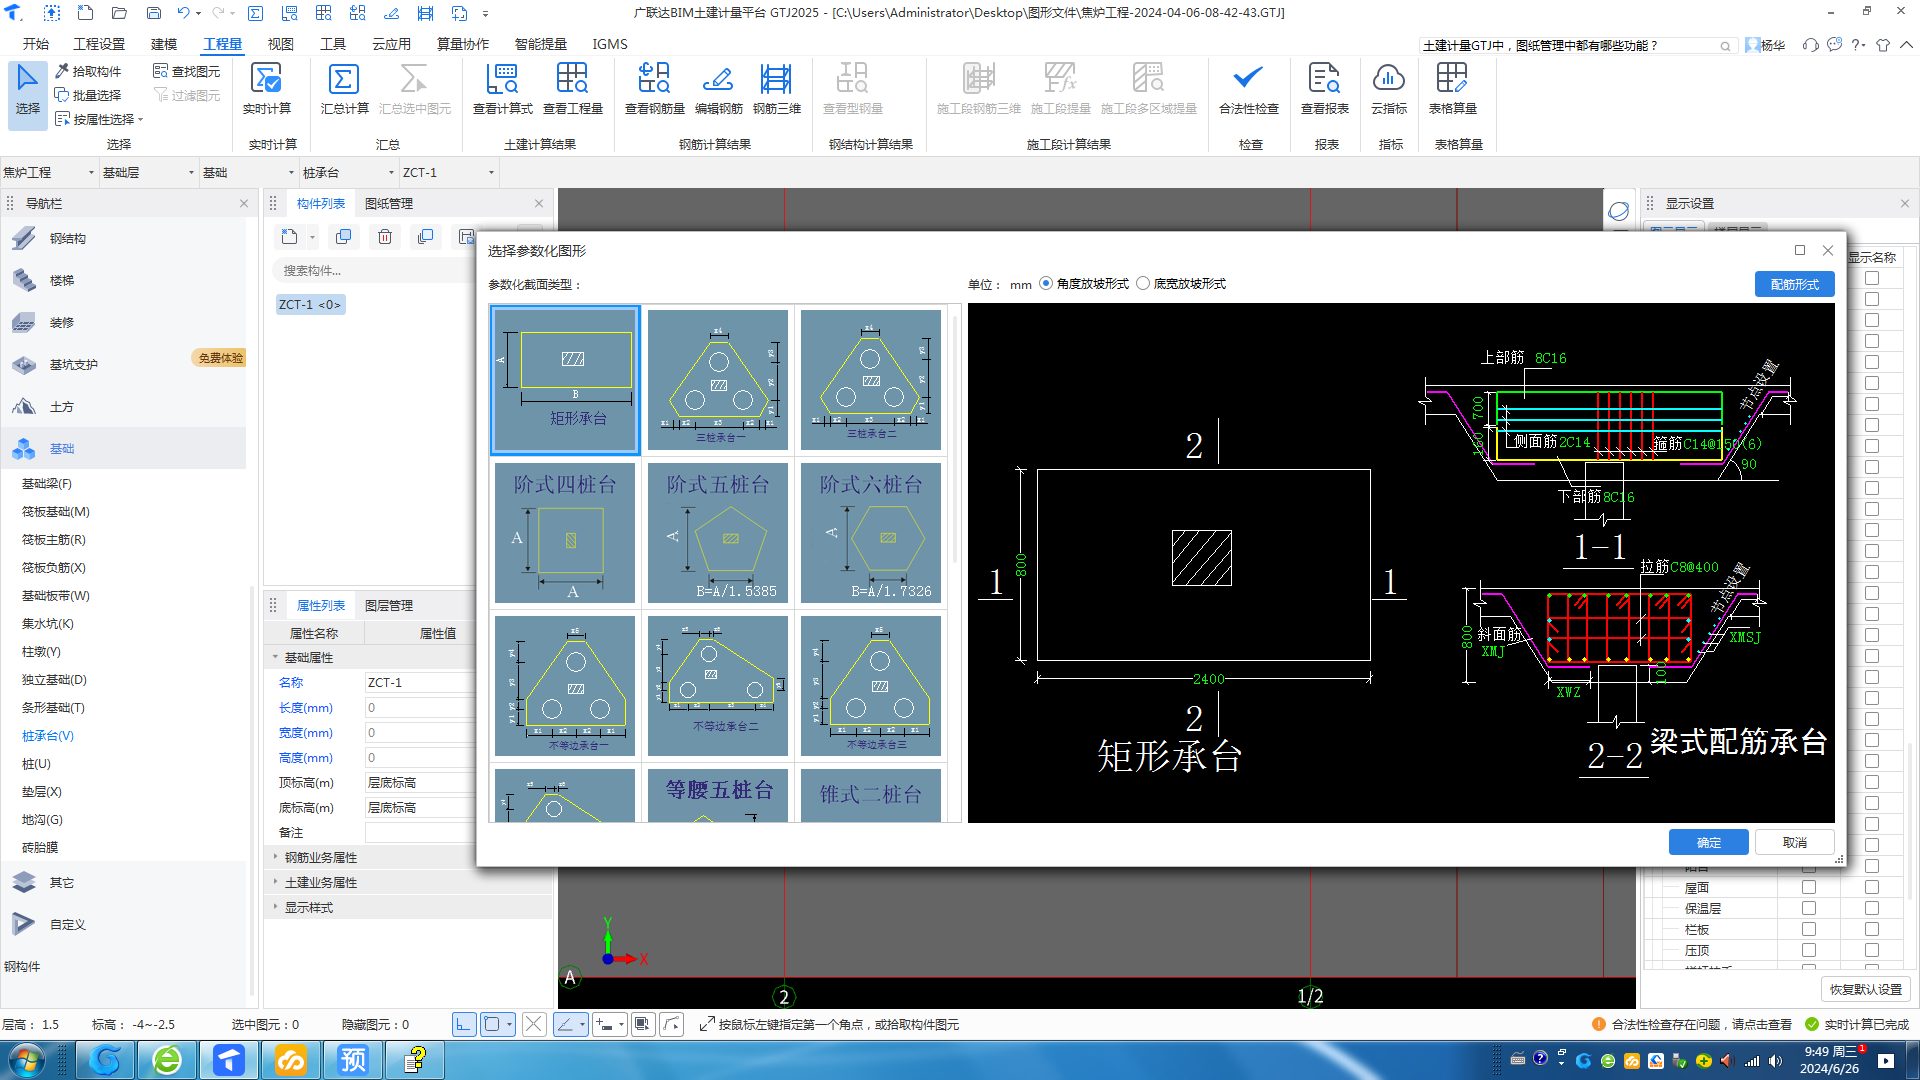Select 阶式六桩台 section thumbnail

871,533
